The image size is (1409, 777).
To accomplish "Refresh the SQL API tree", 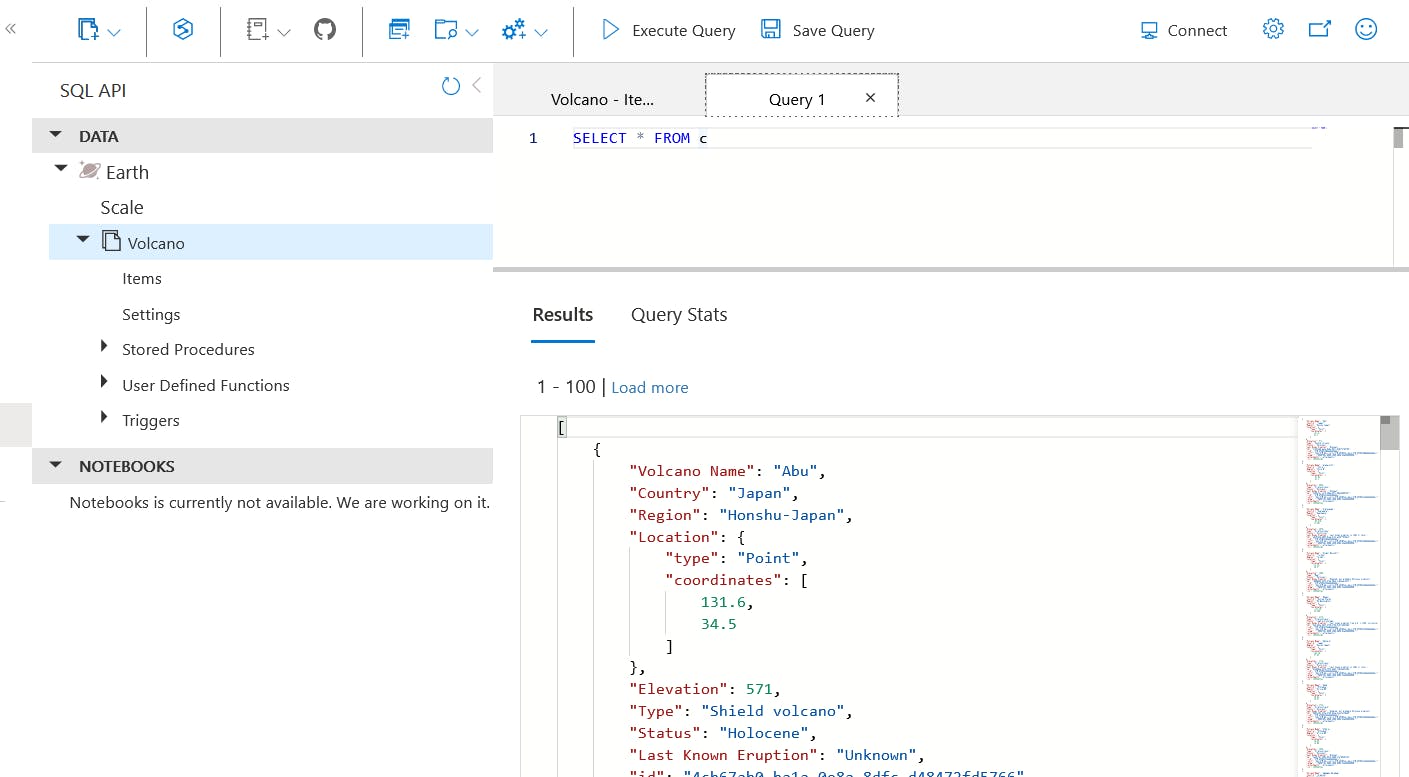I will click(x=451, y=86).
